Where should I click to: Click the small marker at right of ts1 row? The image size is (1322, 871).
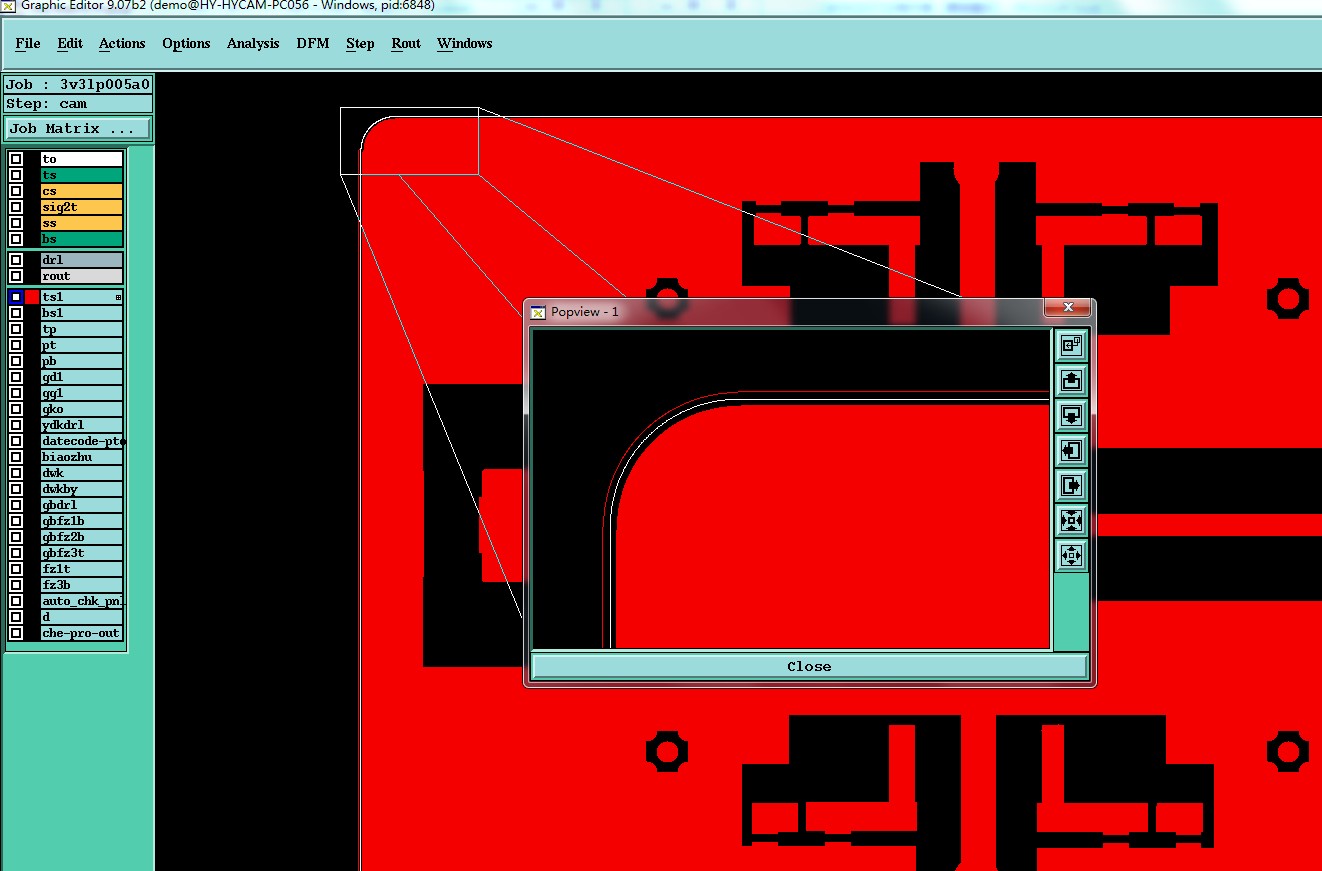118,297
